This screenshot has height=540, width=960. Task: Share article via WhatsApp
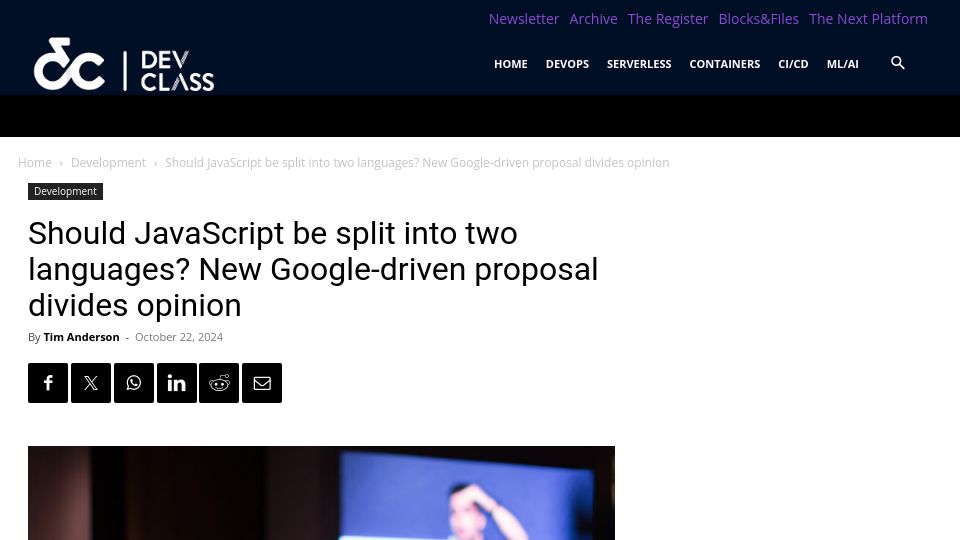133,383
